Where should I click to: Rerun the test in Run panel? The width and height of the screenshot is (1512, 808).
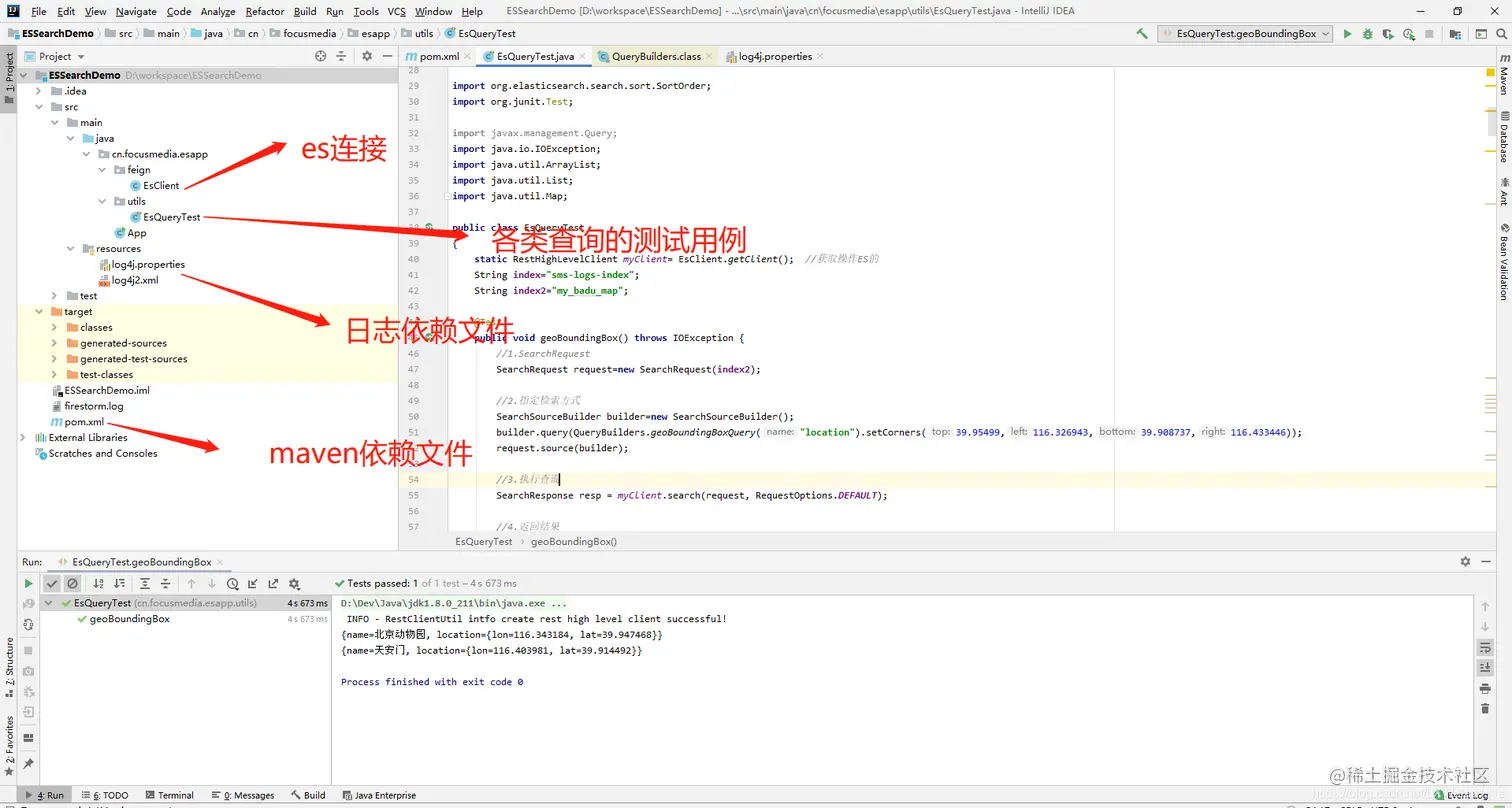tap(28, 583)
